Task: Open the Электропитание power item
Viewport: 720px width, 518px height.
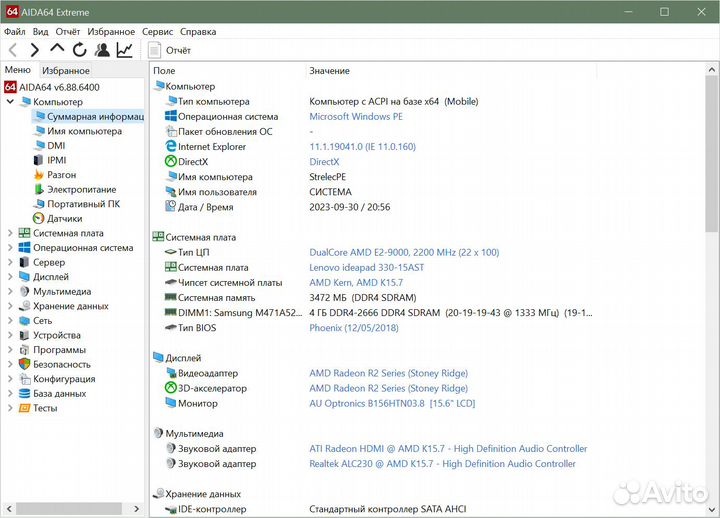Action: (81, 189)
